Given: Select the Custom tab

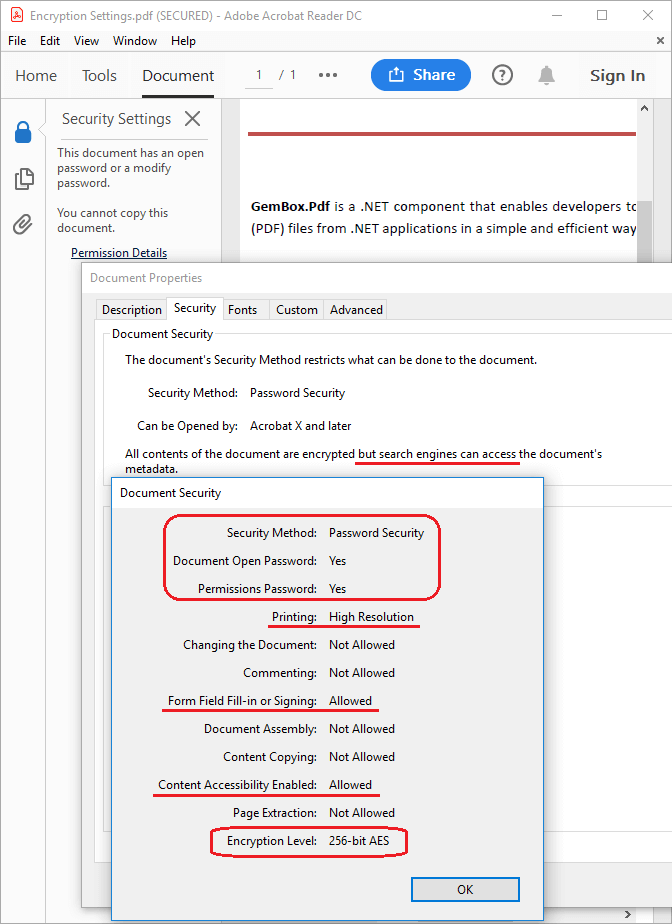Looking at the screenshot, I should click(x=296, y=310).
